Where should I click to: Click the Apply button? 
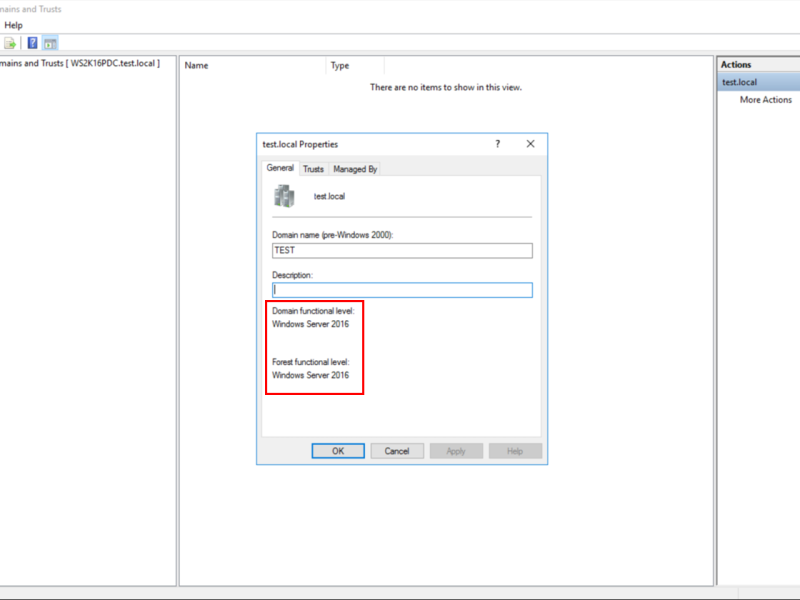[x=456, y=451]
